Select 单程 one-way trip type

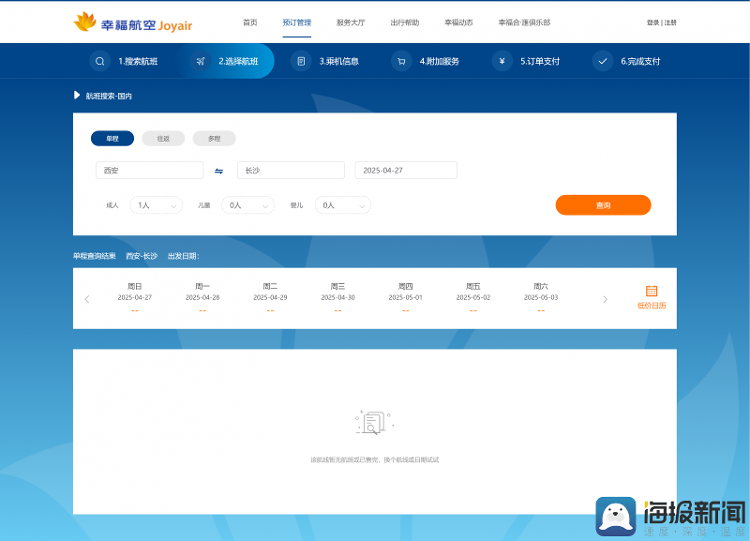tap(112, 138)
